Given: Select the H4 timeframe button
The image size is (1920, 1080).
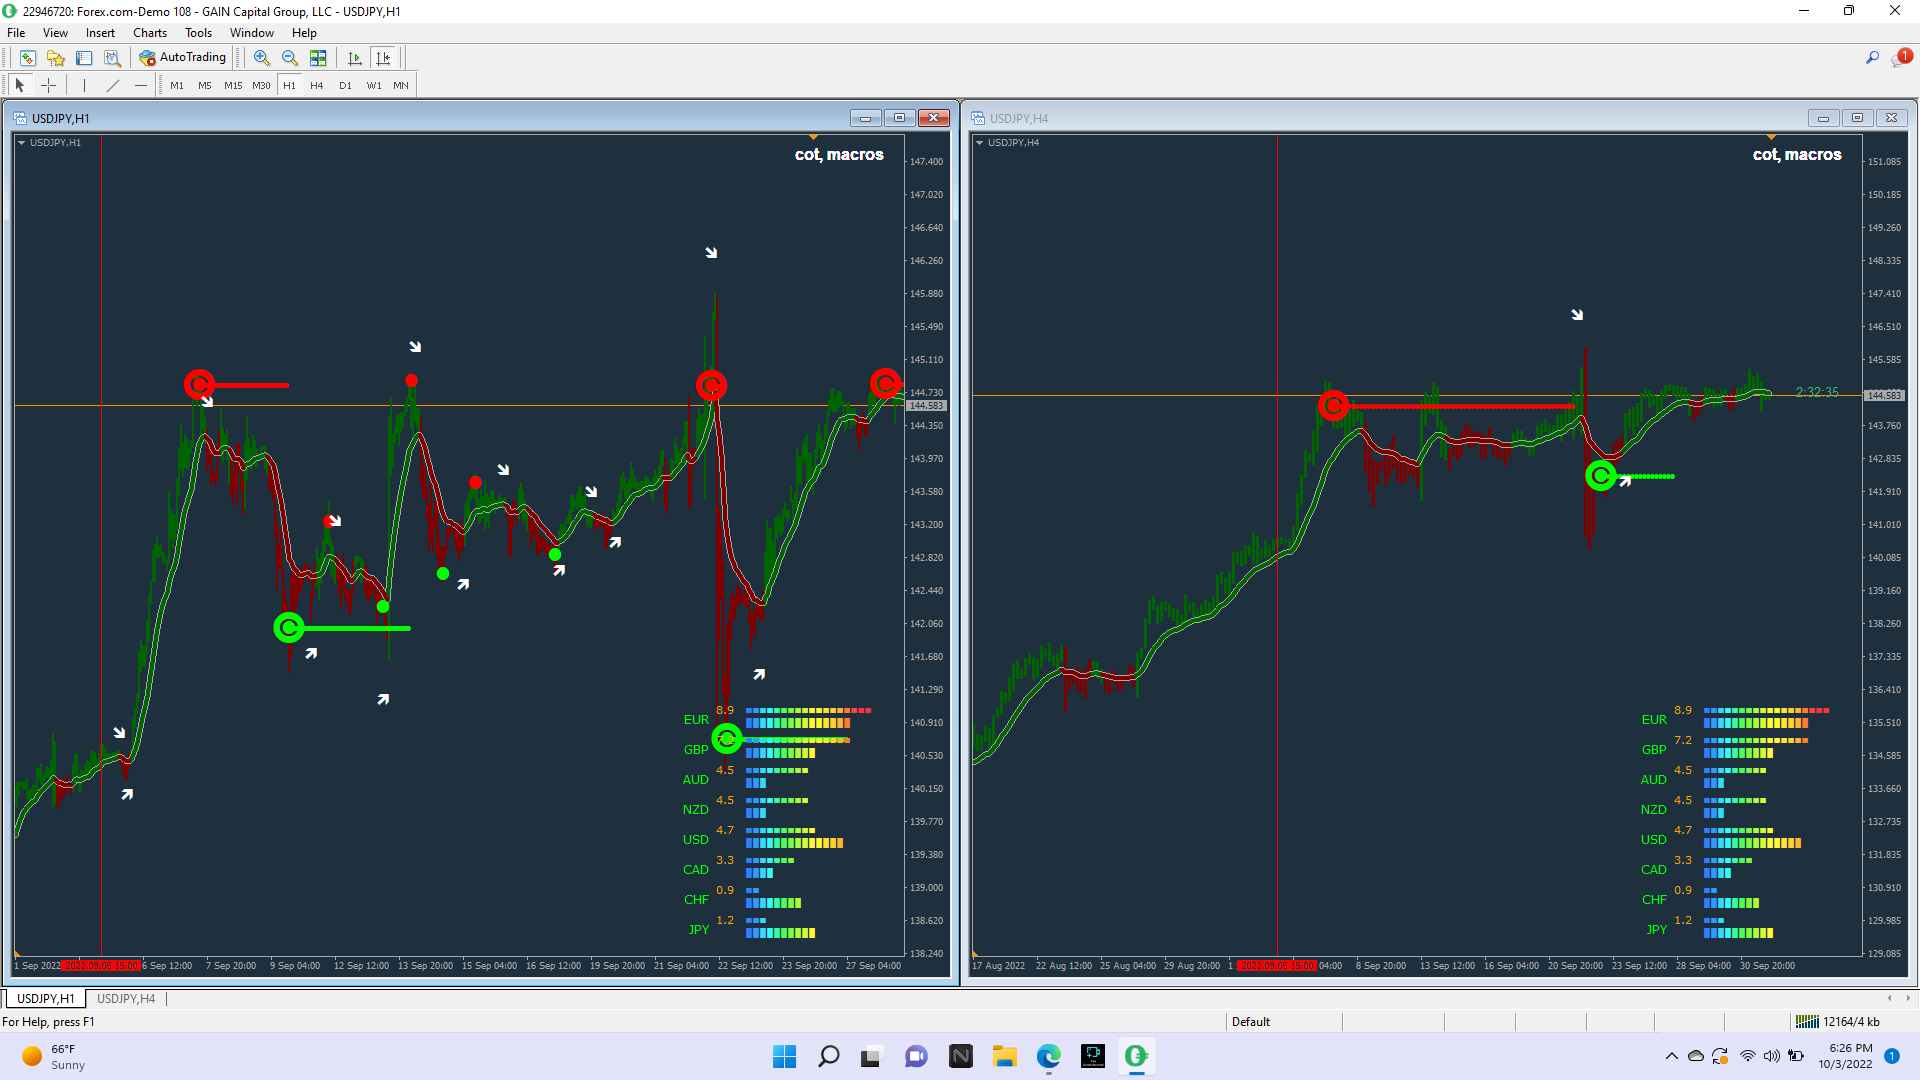Looking at the screenshot, I should [x=317, y=86].
